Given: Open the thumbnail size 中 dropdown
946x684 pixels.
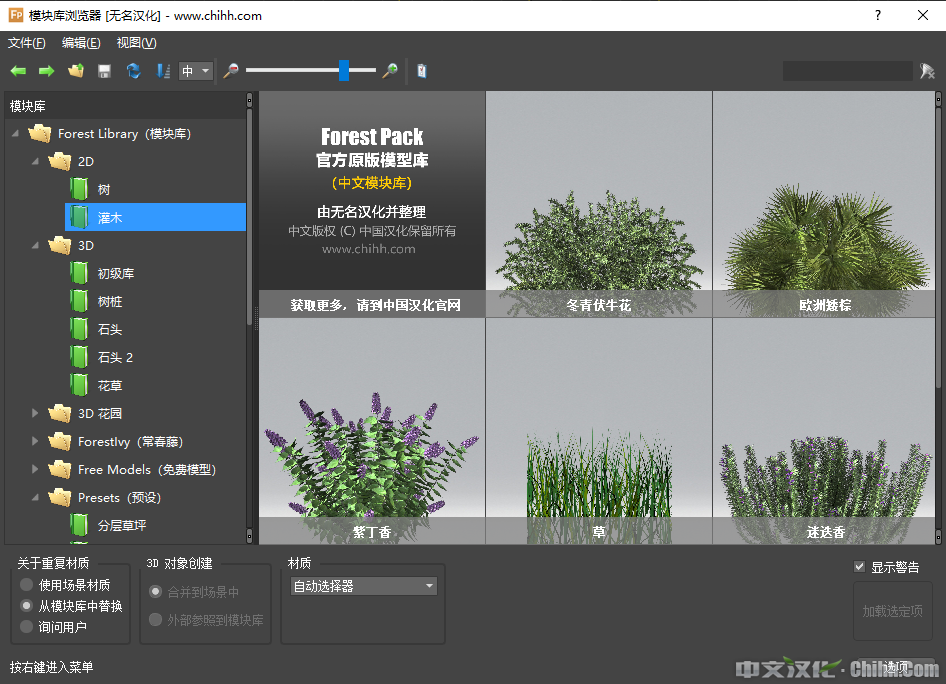Looking at the screenshot, I should pos(196,71).
